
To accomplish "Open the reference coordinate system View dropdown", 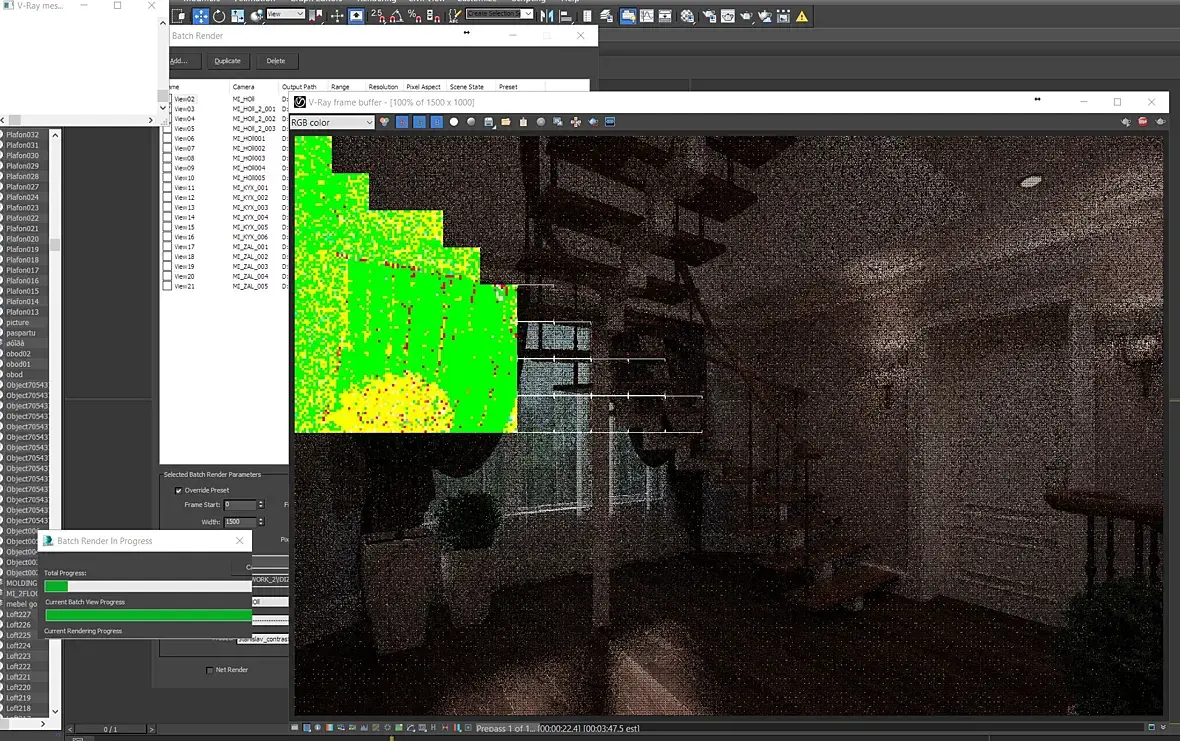I will point(285,14).
